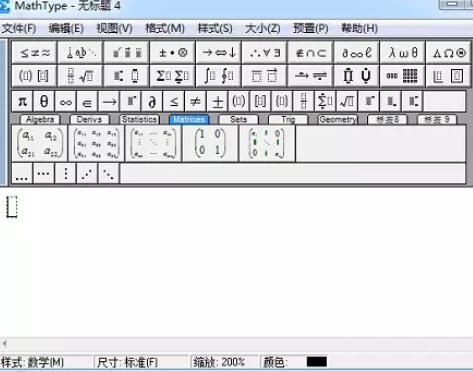Insert the right arrow from small bar
The height and width of the screenshot is (372, 473).
(x=109, y=101)
